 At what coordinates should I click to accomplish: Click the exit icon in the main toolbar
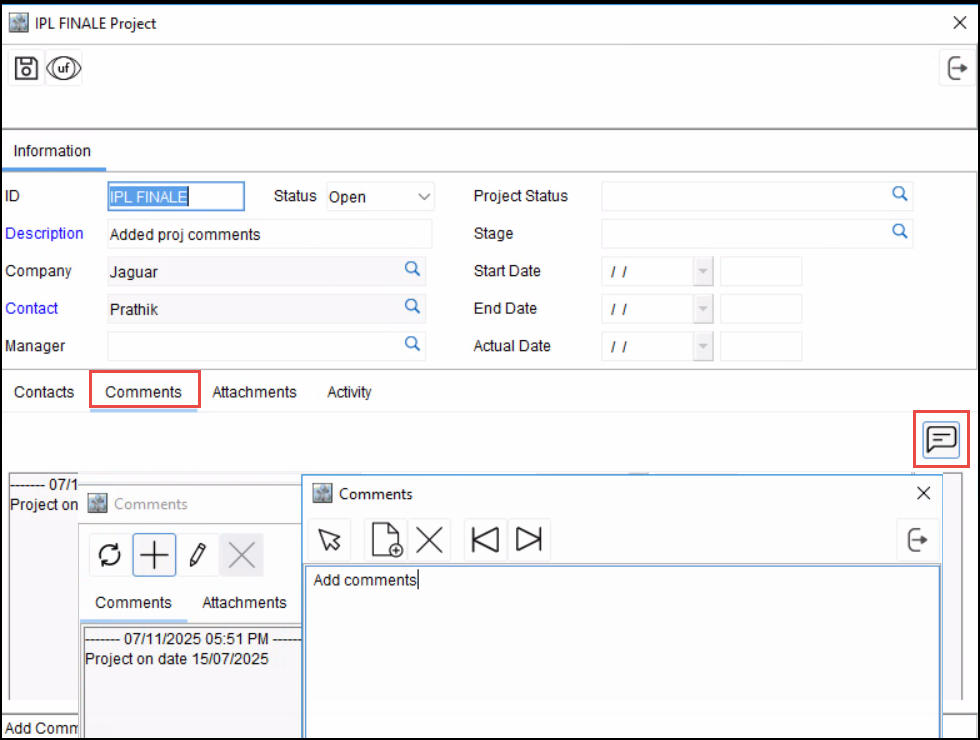(x=956, y=68)
